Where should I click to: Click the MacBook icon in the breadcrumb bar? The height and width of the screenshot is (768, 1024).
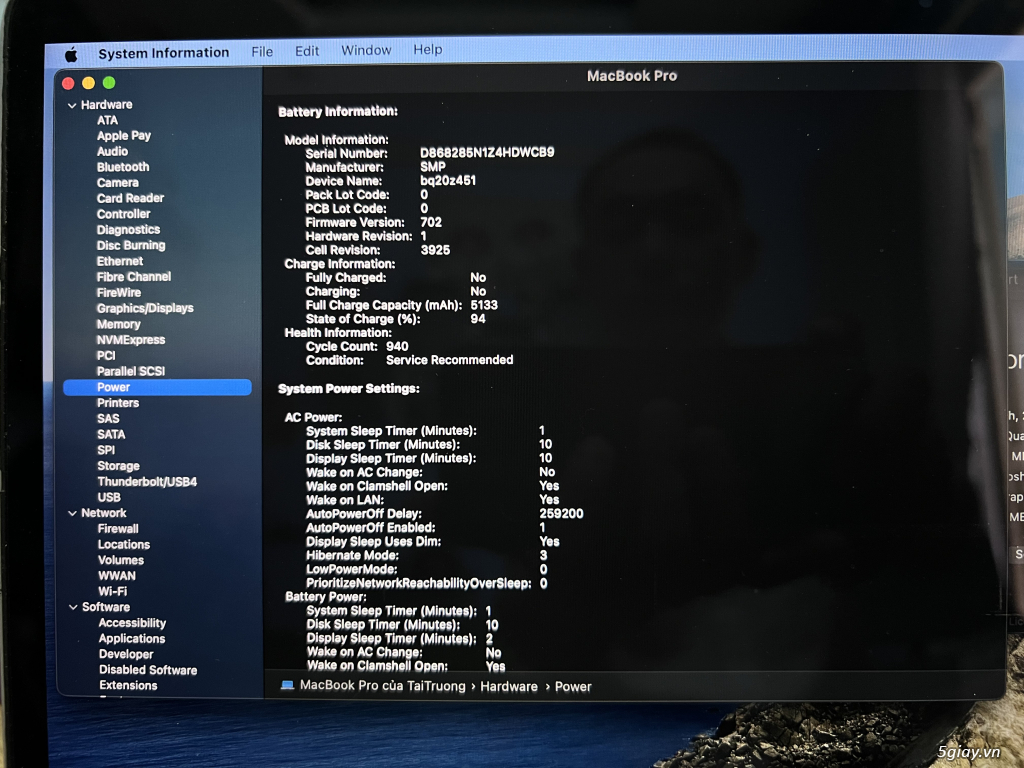[287, 687]
